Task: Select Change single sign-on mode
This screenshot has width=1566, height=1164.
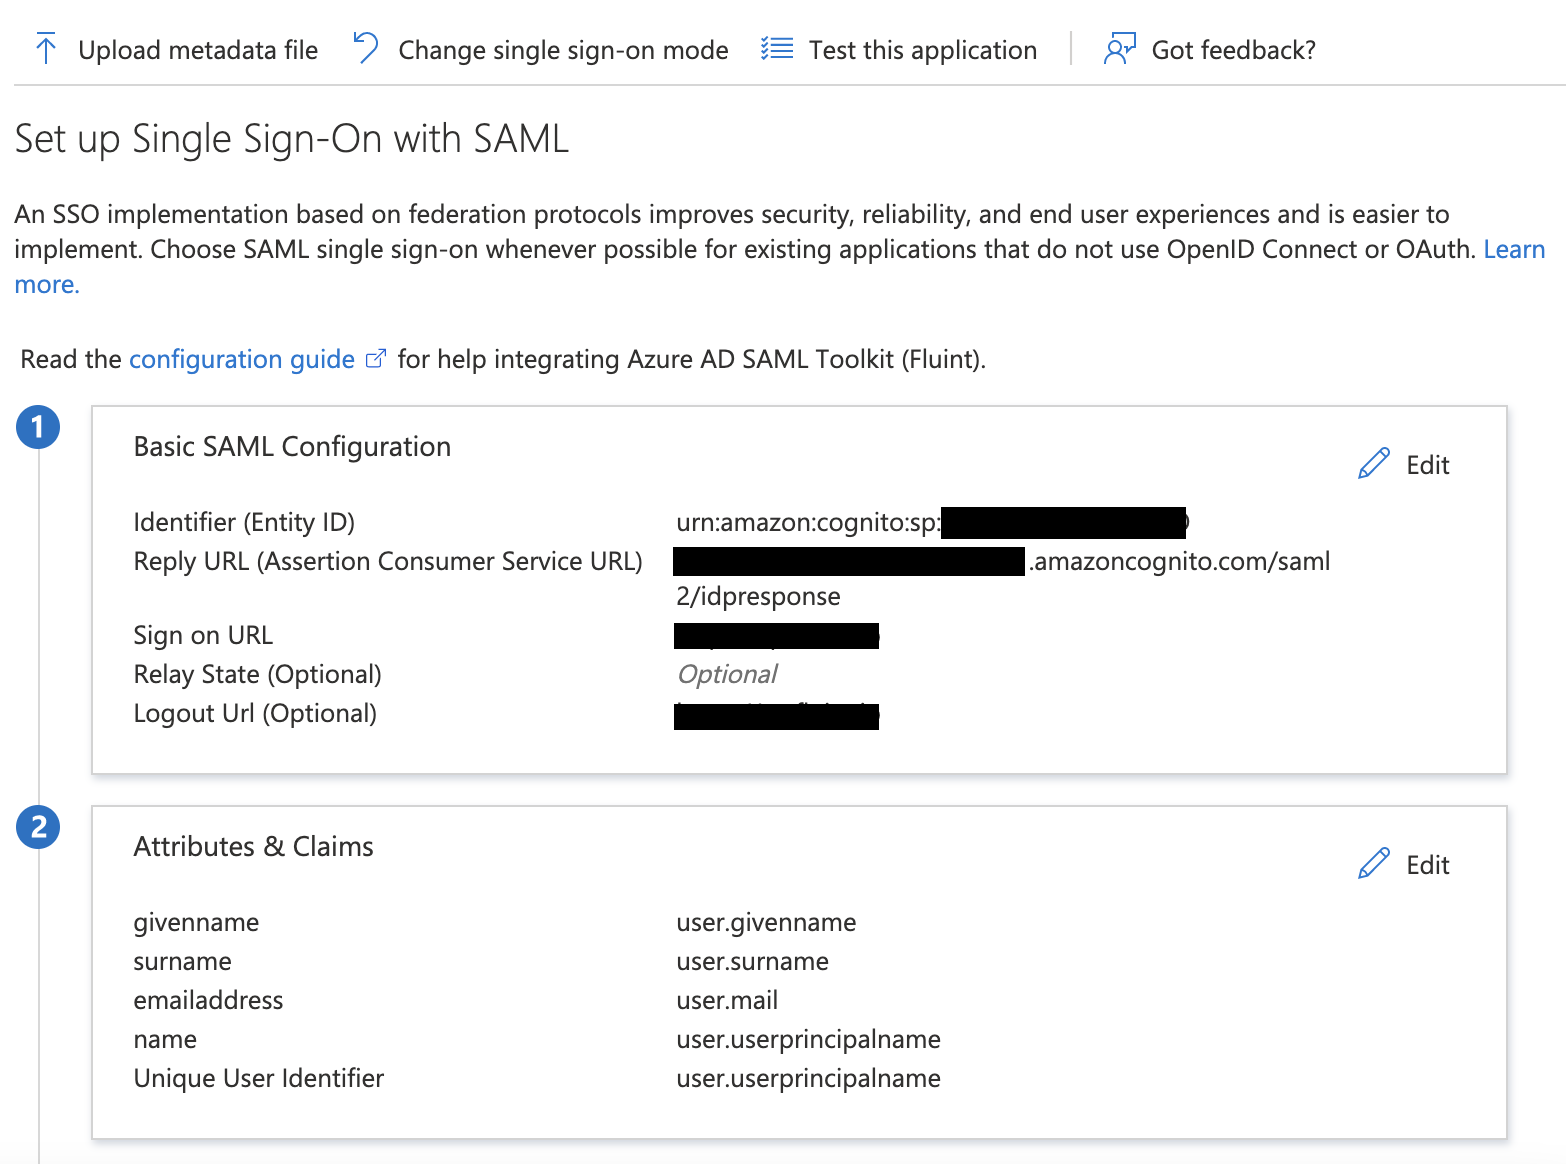Action: pyautogui.click(x=563, y=50)
